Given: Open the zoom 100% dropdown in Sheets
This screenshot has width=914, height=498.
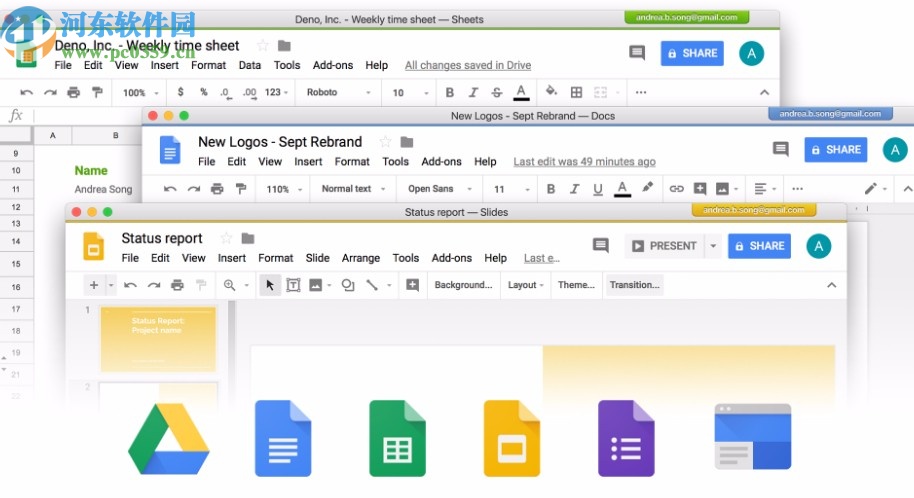Looking at the screenshot, I should click(x=140, y=93).
